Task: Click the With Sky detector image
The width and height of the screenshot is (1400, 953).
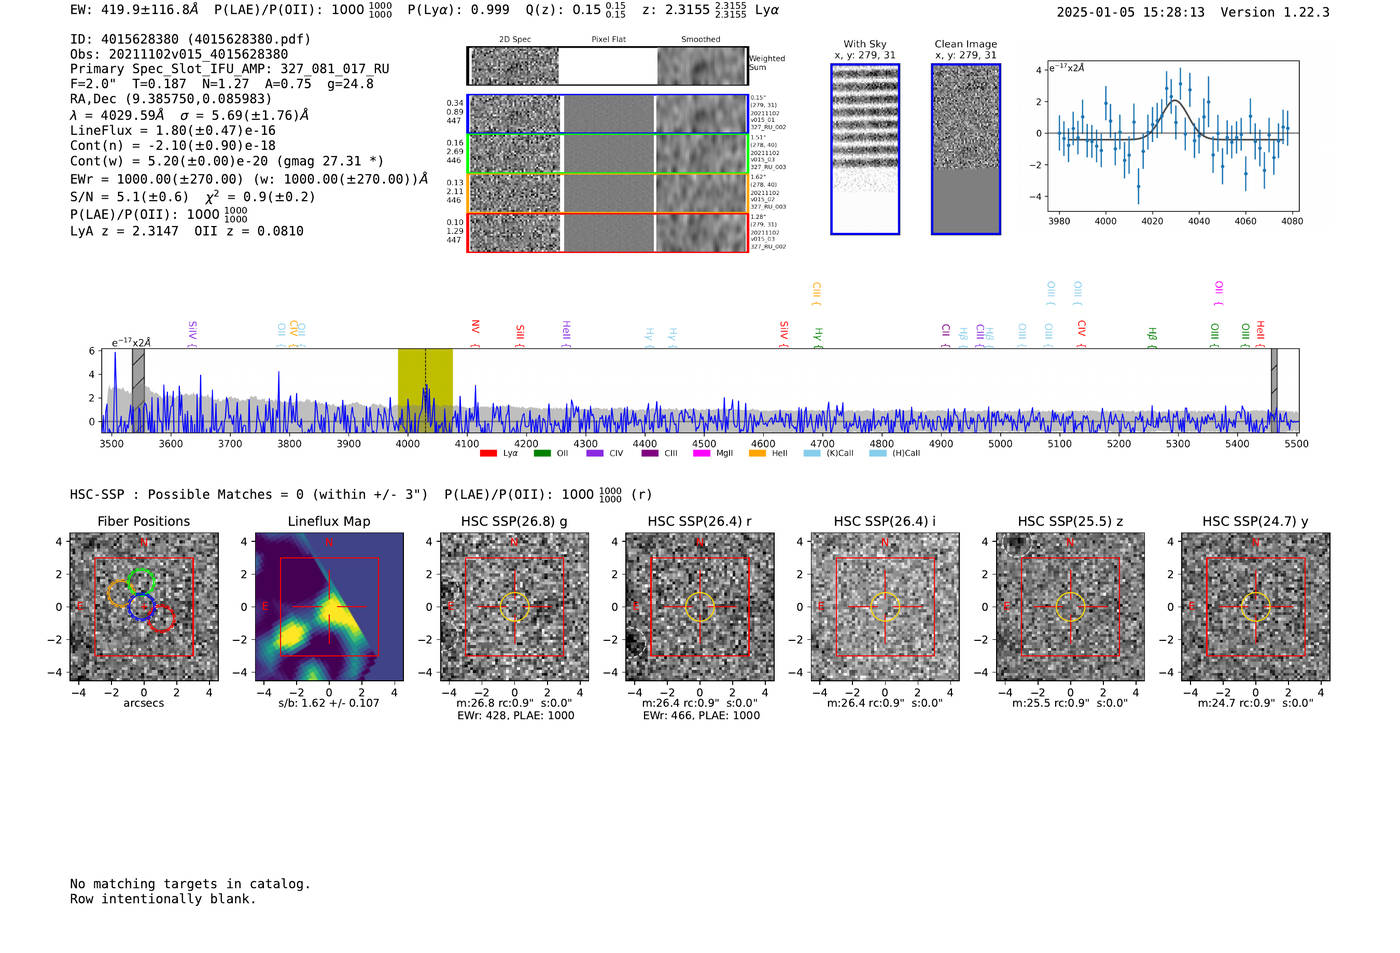Action: click(x=865, y=149)
